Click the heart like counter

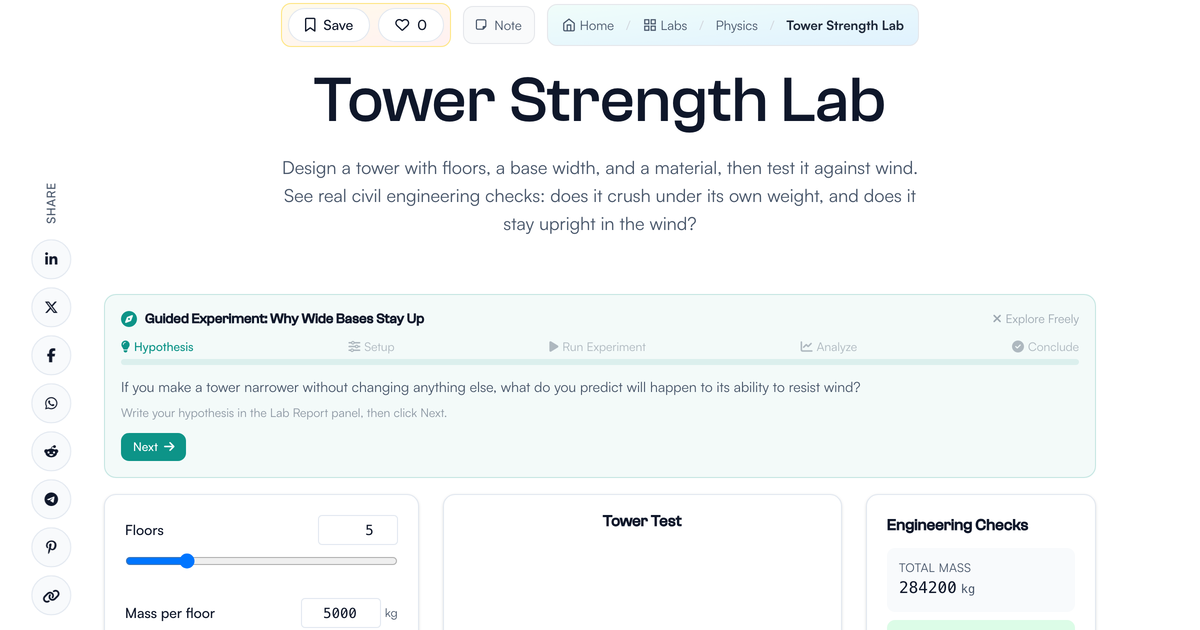tap(411, 25)
